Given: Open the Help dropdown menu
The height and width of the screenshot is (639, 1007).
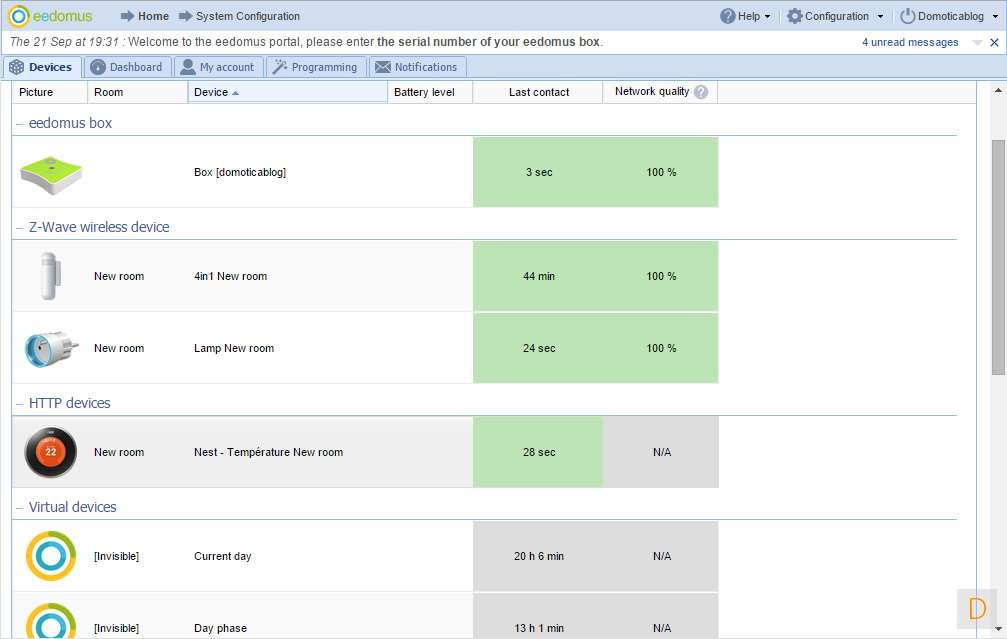Looking at the screenshot, I should click(x=746, y=16).
